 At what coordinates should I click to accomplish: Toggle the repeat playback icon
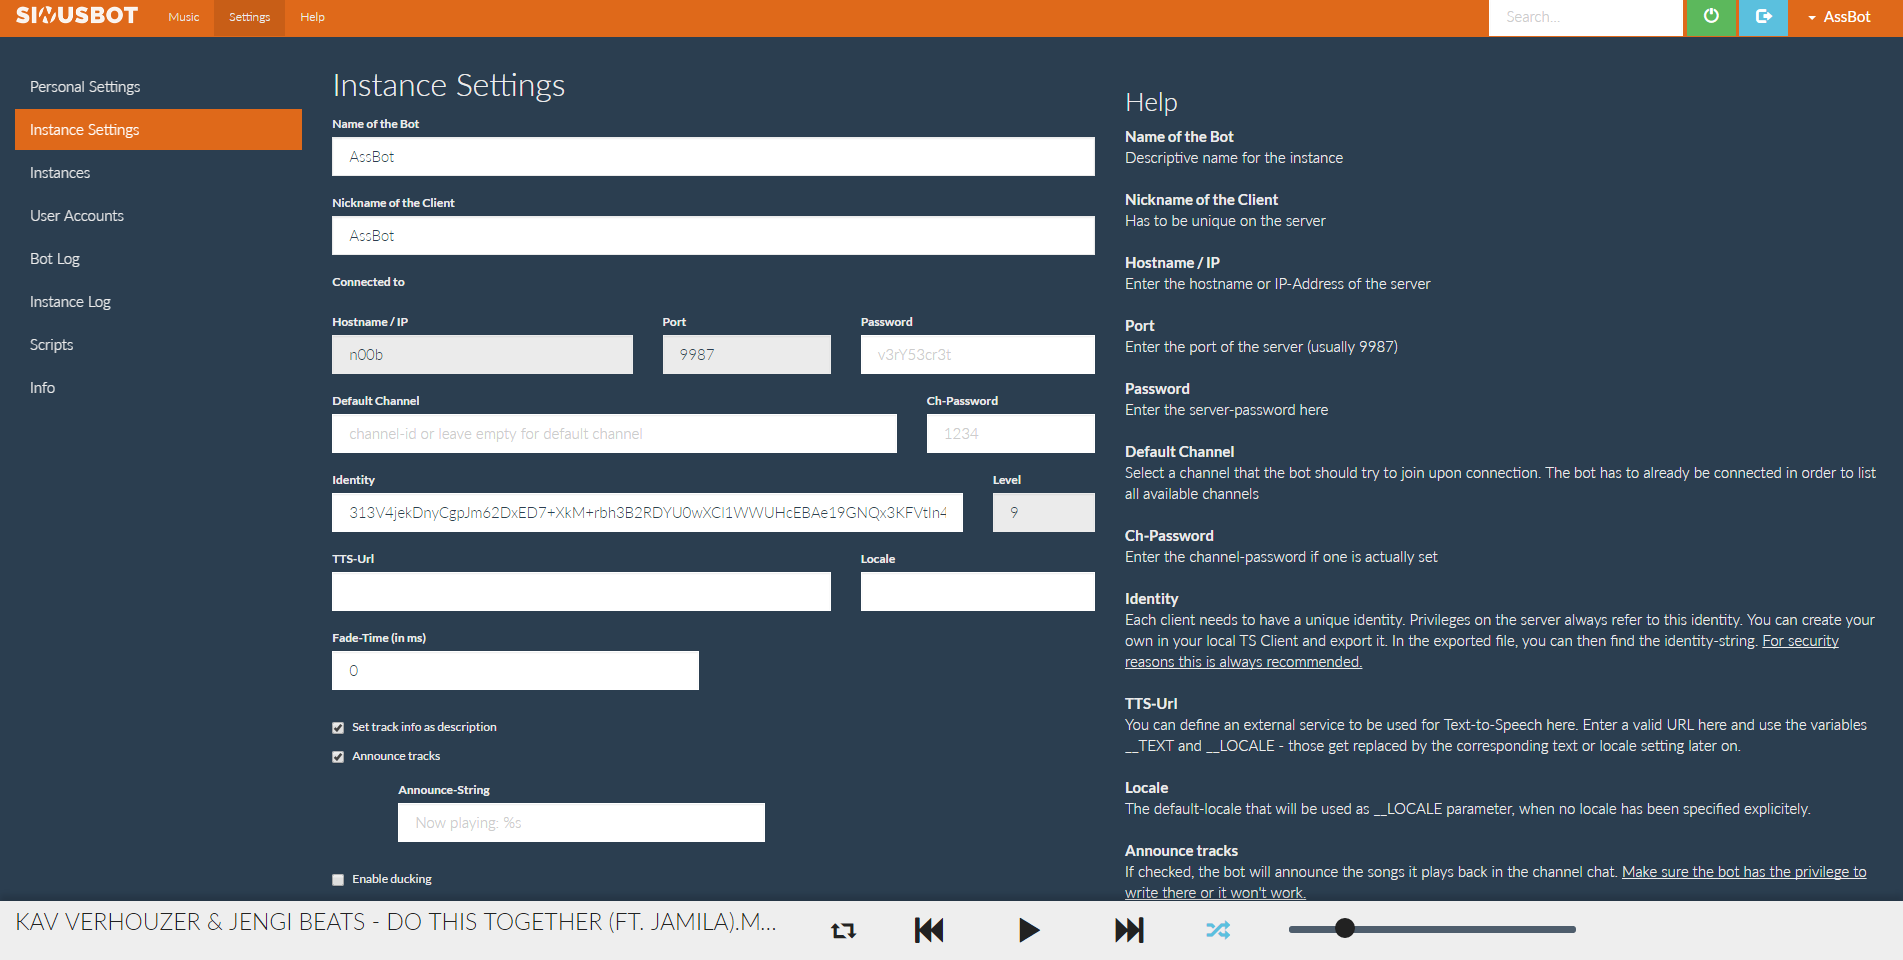843,931
